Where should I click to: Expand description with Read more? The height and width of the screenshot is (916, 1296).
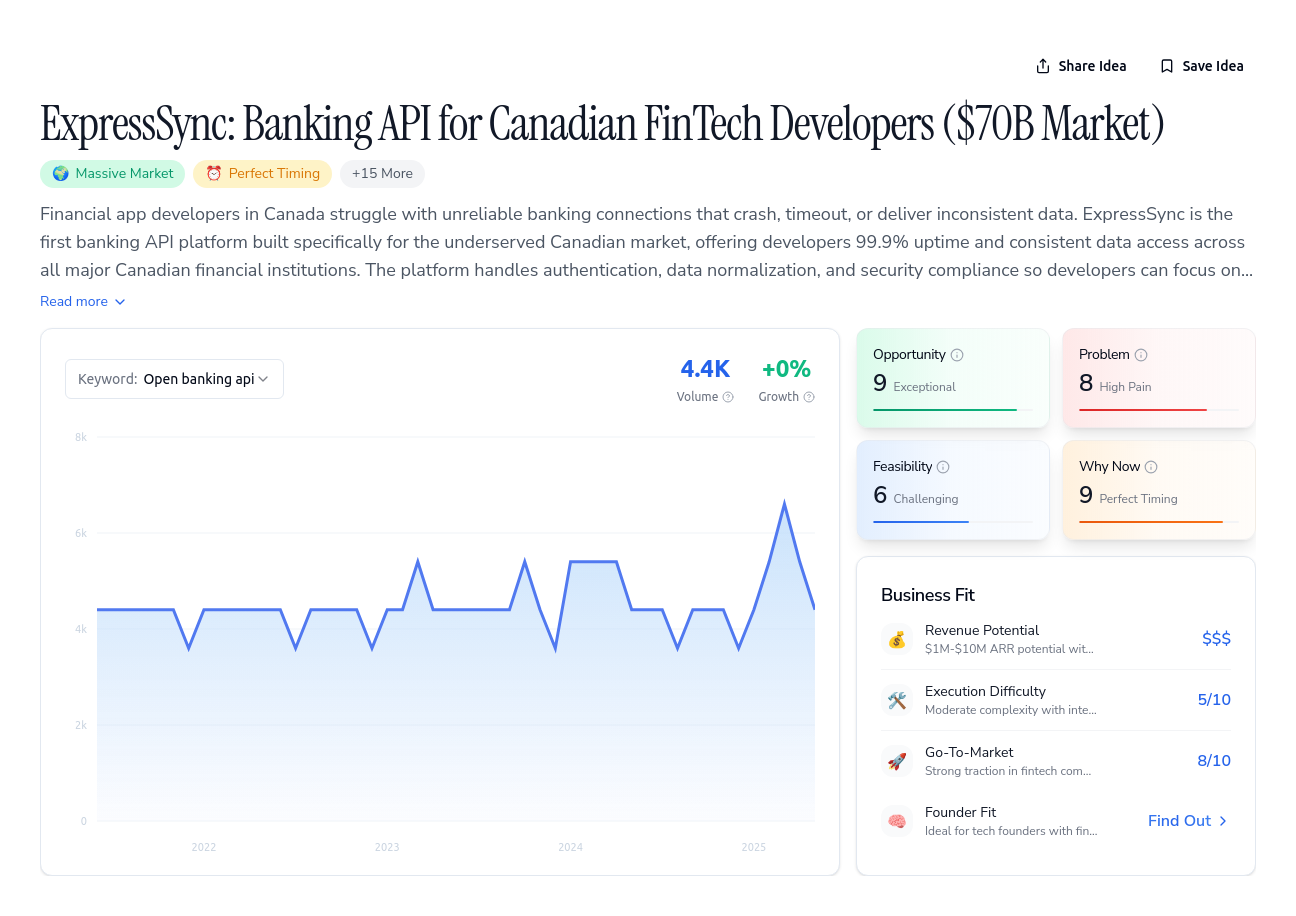(x=83, y=301)
